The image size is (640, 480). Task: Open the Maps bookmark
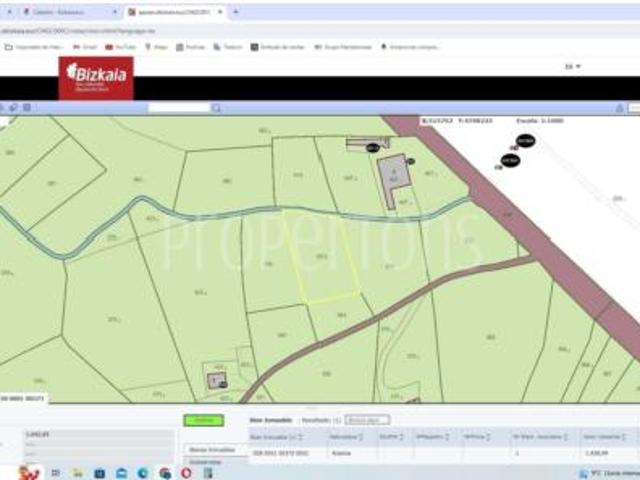(x=156, y=47)
